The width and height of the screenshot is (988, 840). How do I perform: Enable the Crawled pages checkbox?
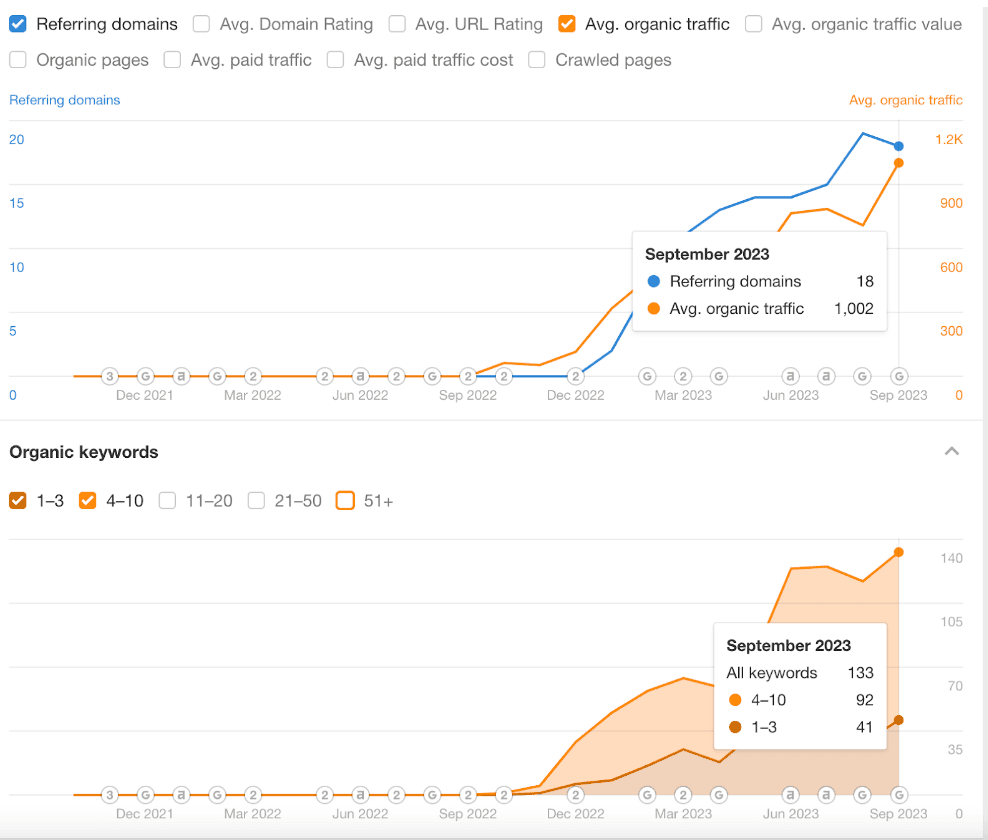[537, 60]
